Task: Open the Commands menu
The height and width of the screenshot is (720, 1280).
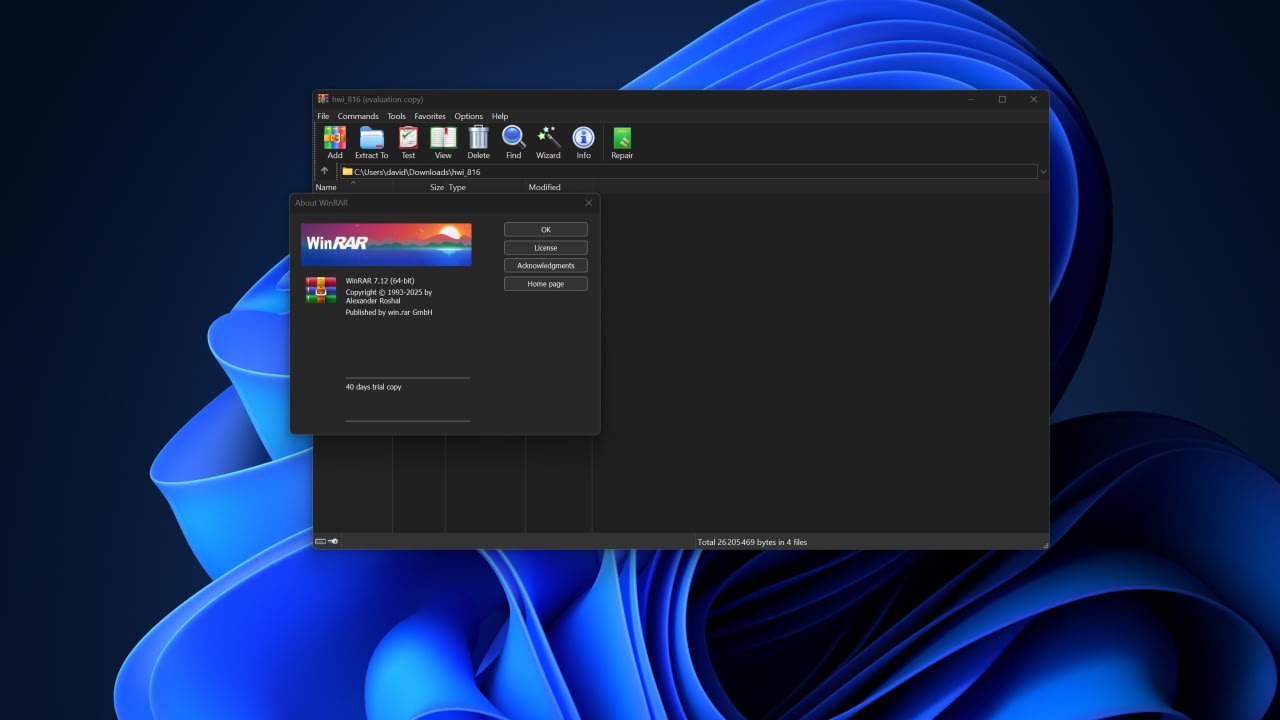Action: click(x=358, y=116)
